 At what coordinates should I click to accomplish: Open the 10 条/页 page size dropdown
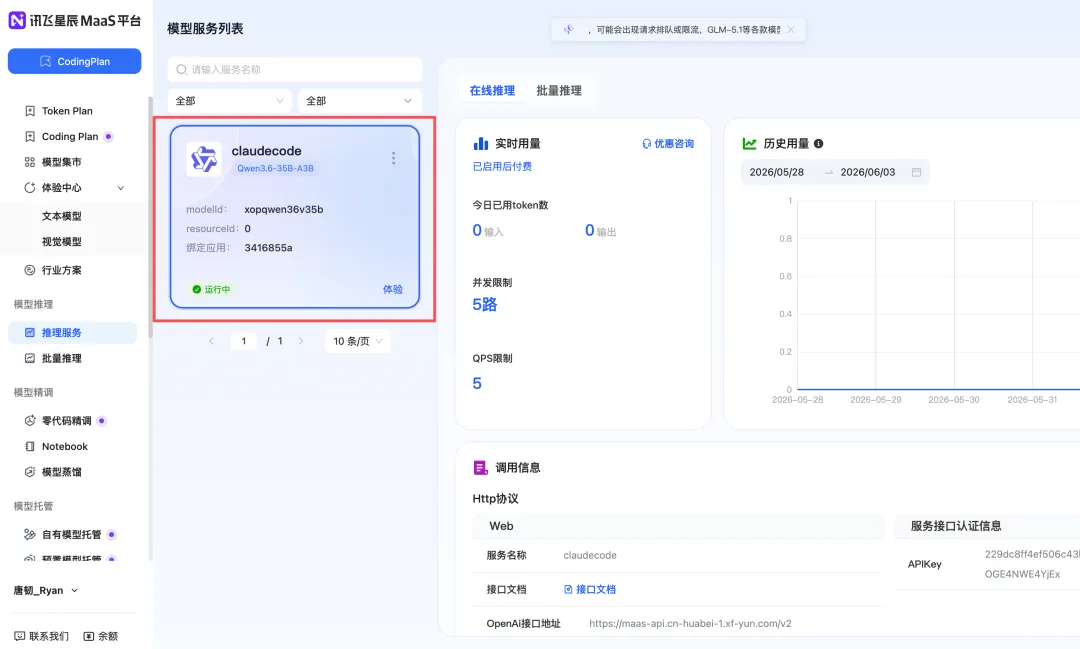pos(357,341)
